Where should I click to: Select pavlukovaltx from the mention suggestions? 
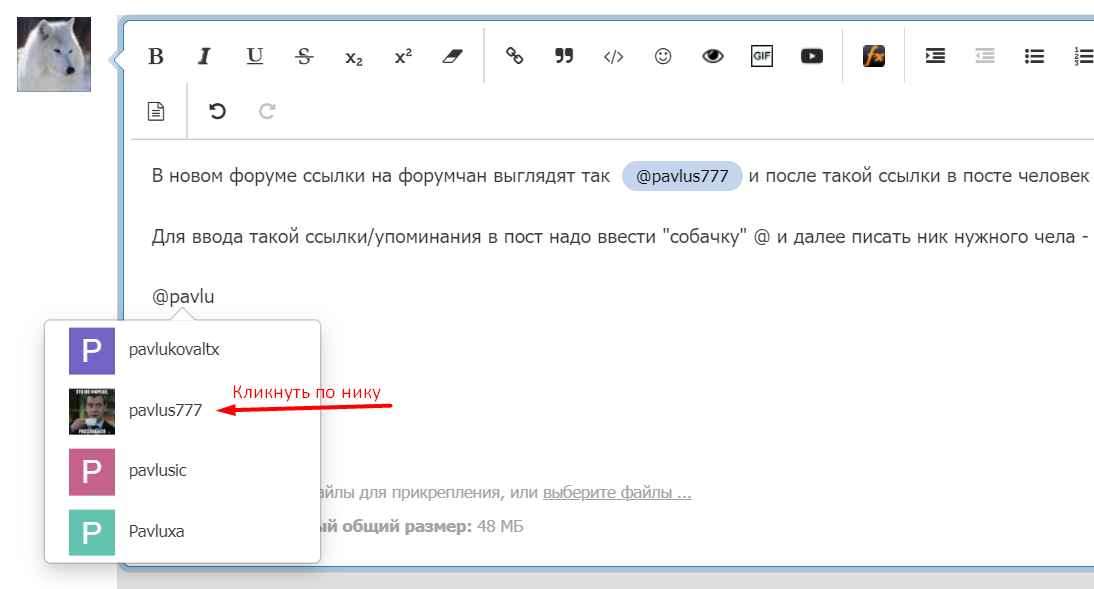[182, 350]
